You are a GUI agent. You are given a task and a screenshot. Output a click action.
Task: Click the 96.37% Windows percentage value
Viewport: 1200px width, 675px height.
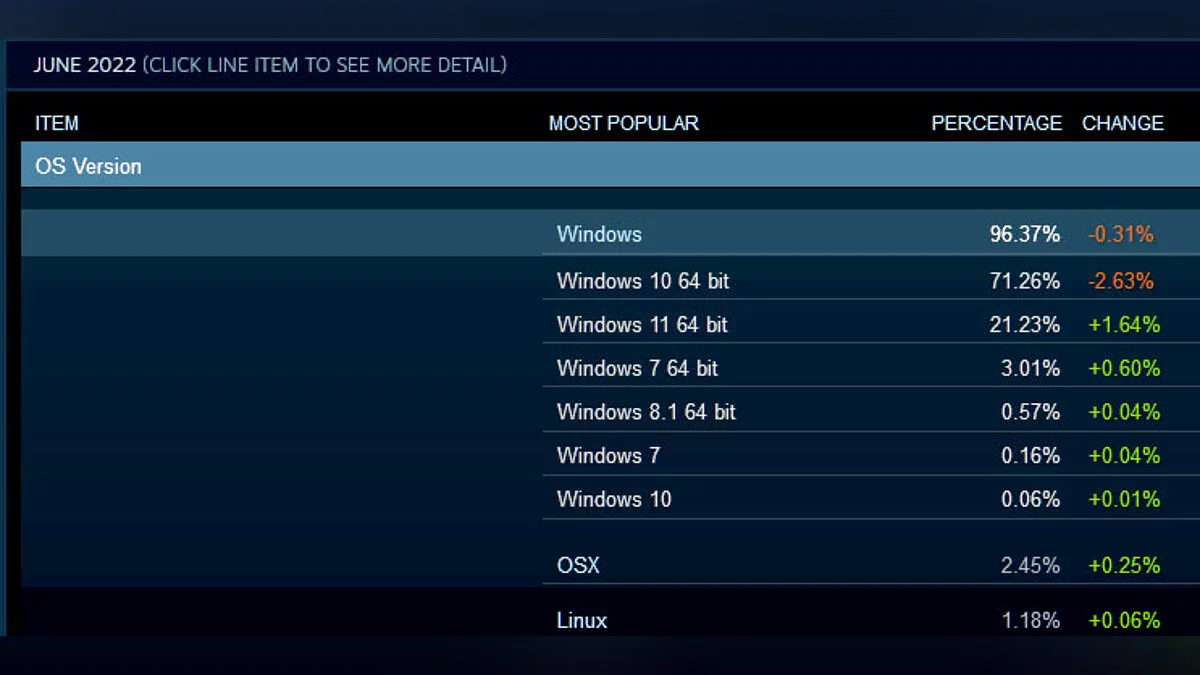click(x=1024, y=234)
